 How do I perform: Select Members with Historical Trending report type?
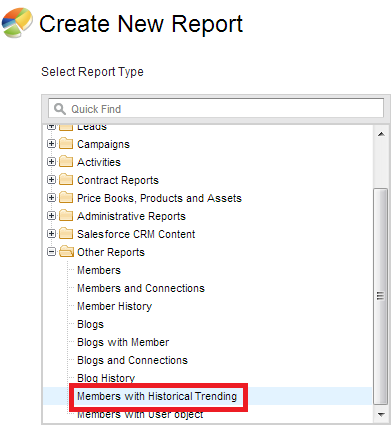click(157, 396)
